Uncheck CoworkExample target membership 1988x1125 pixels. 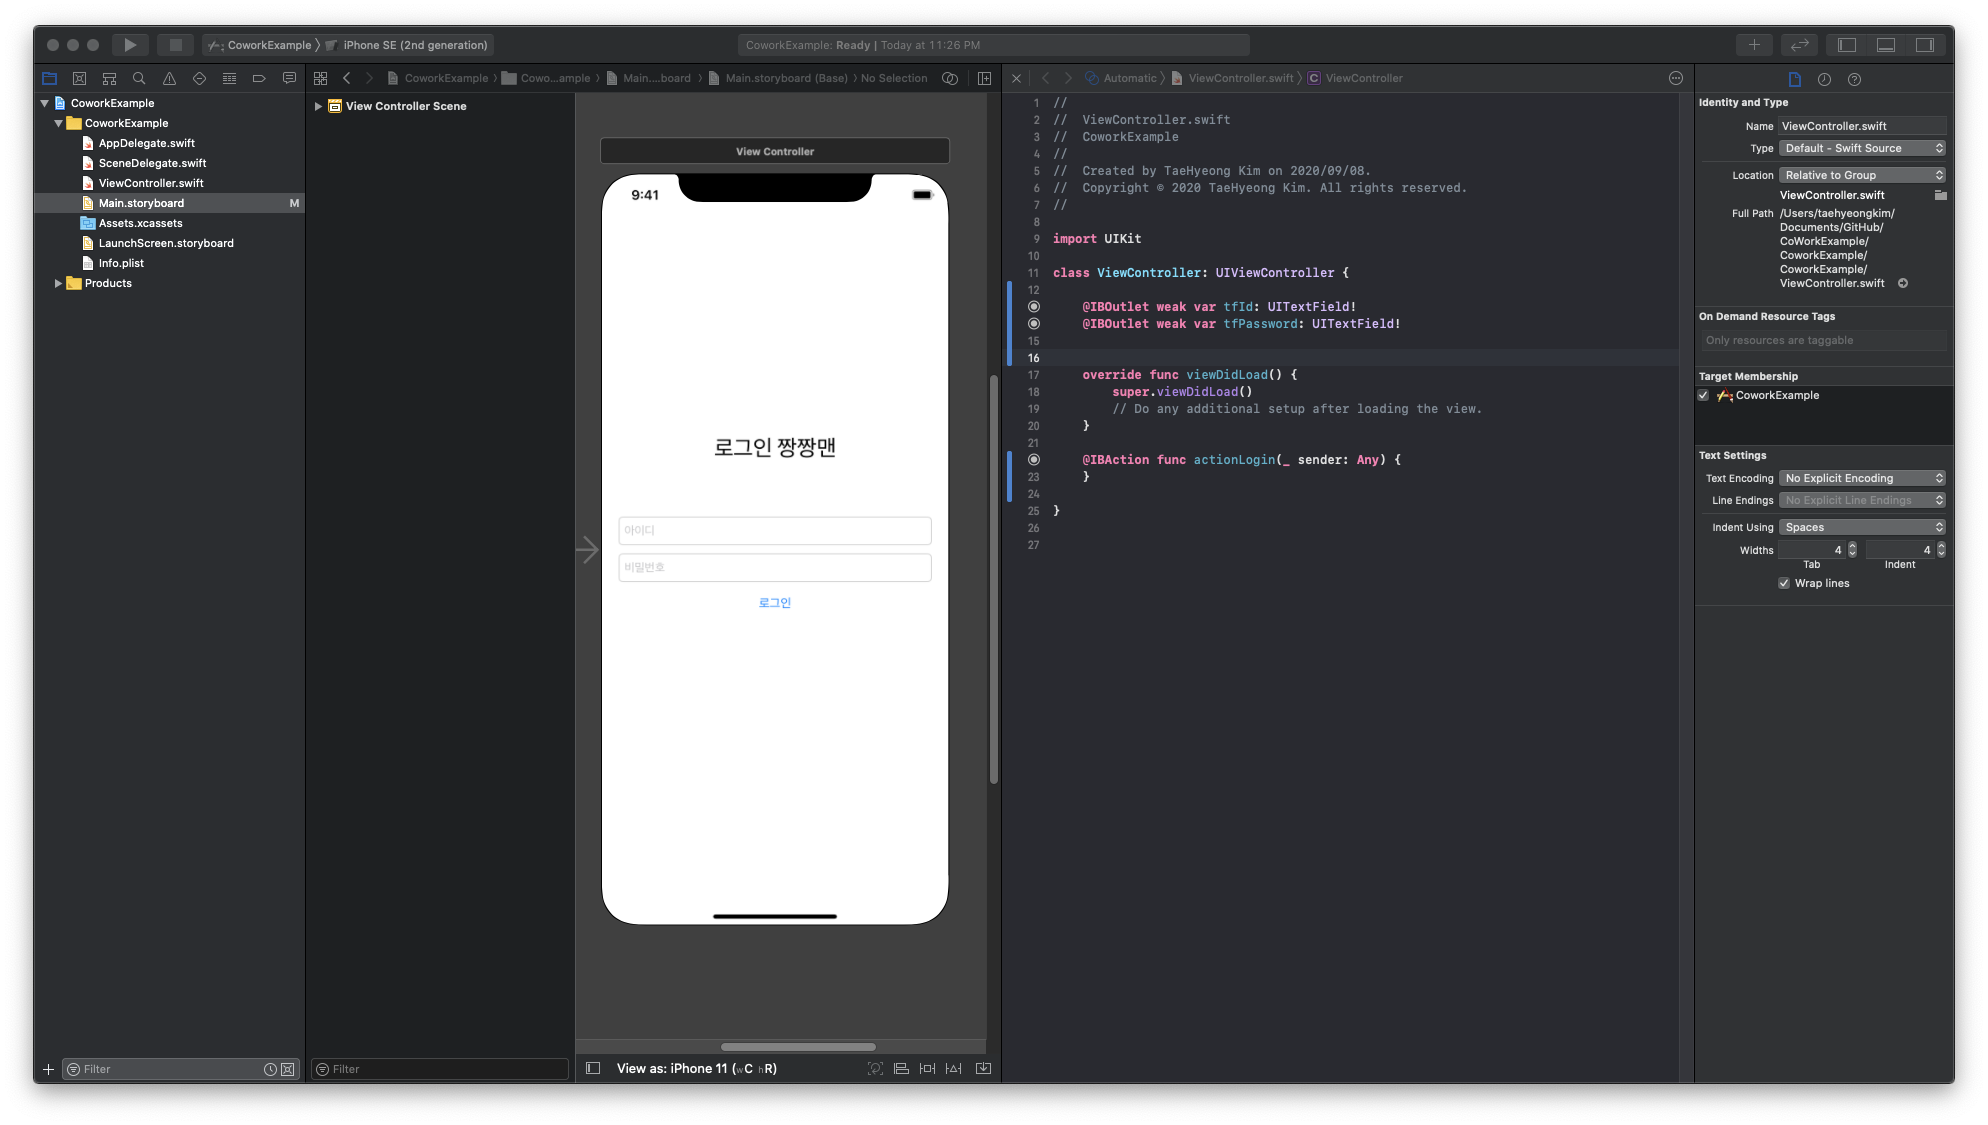tap(1703, 395)
